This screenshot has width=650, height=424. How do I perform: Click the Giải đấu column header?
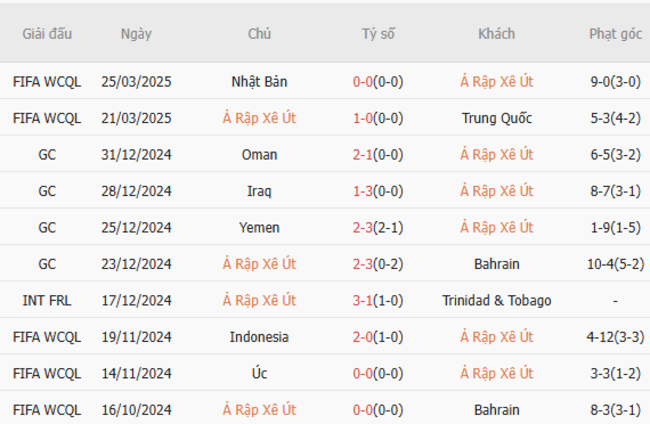pyautogui.click(x=47, y=33)
